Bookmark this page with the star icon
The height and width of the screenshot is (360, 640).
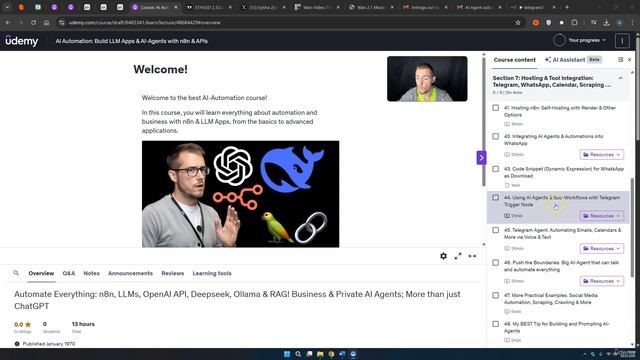click(518, 22)
